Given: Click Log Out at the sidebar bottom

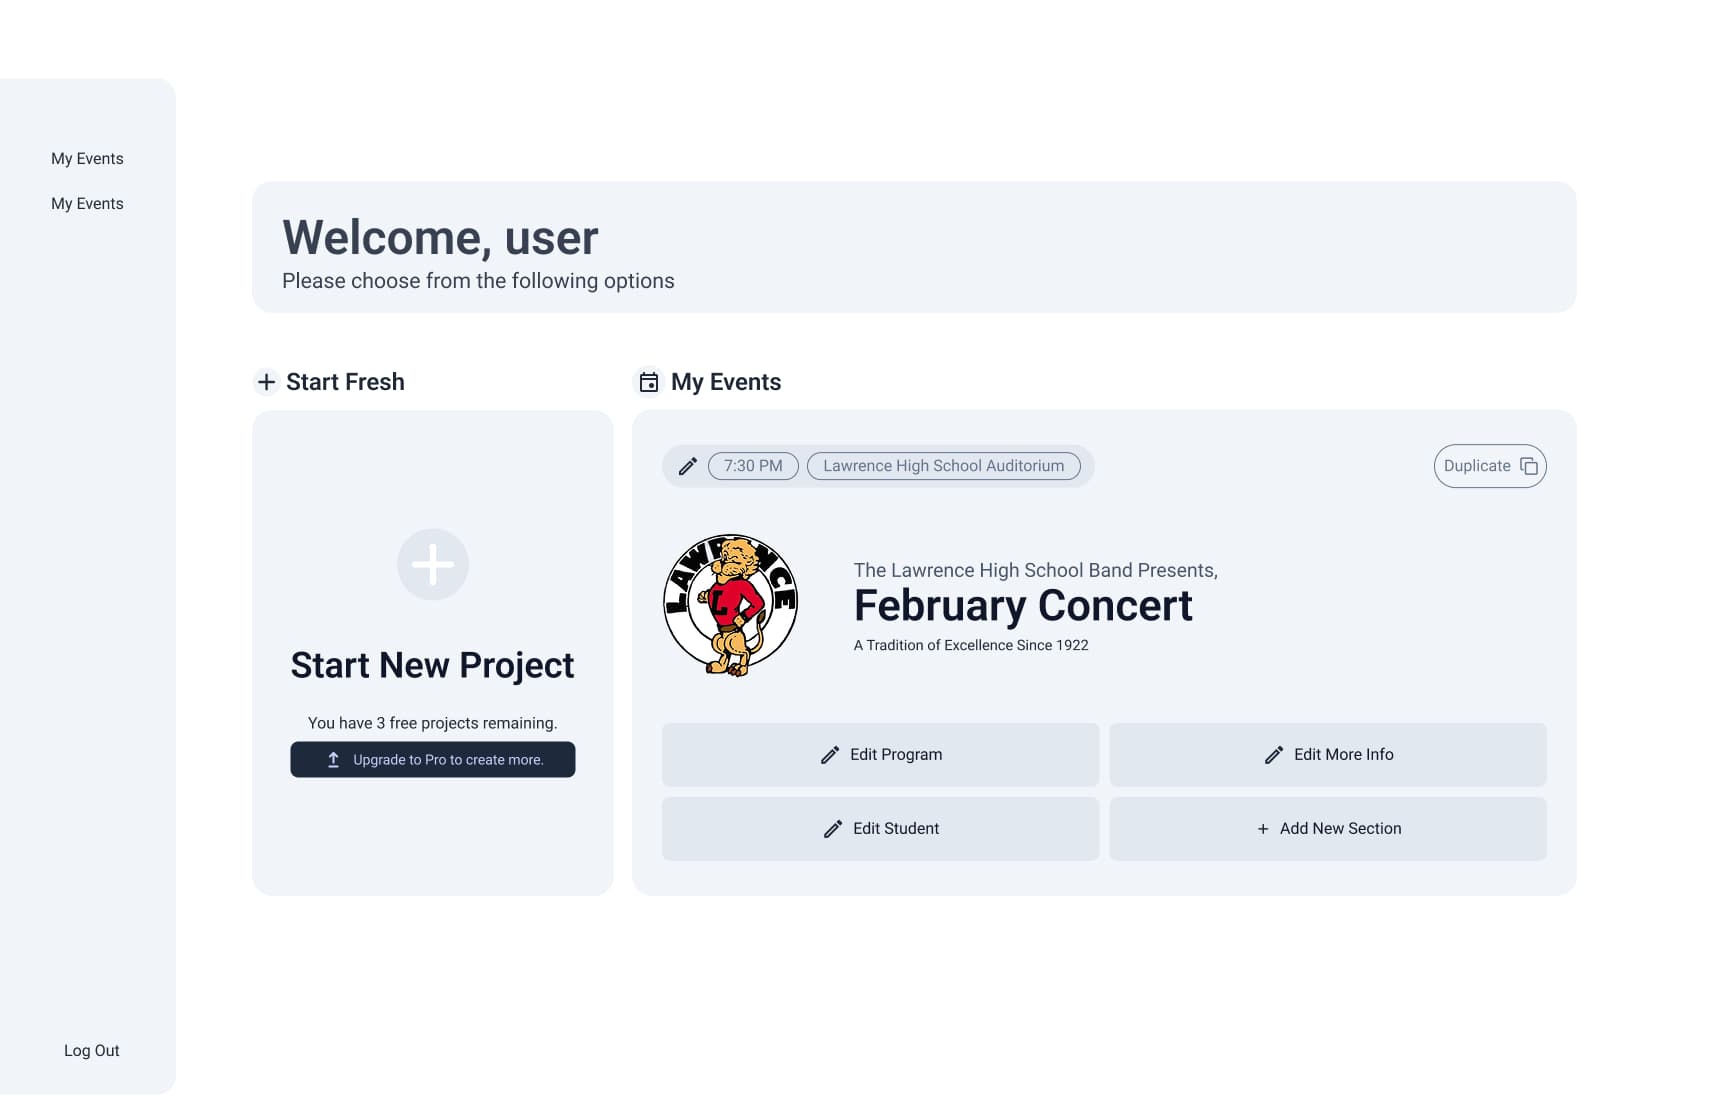Looking at the screenshot, I should (x=91, y=1050).
